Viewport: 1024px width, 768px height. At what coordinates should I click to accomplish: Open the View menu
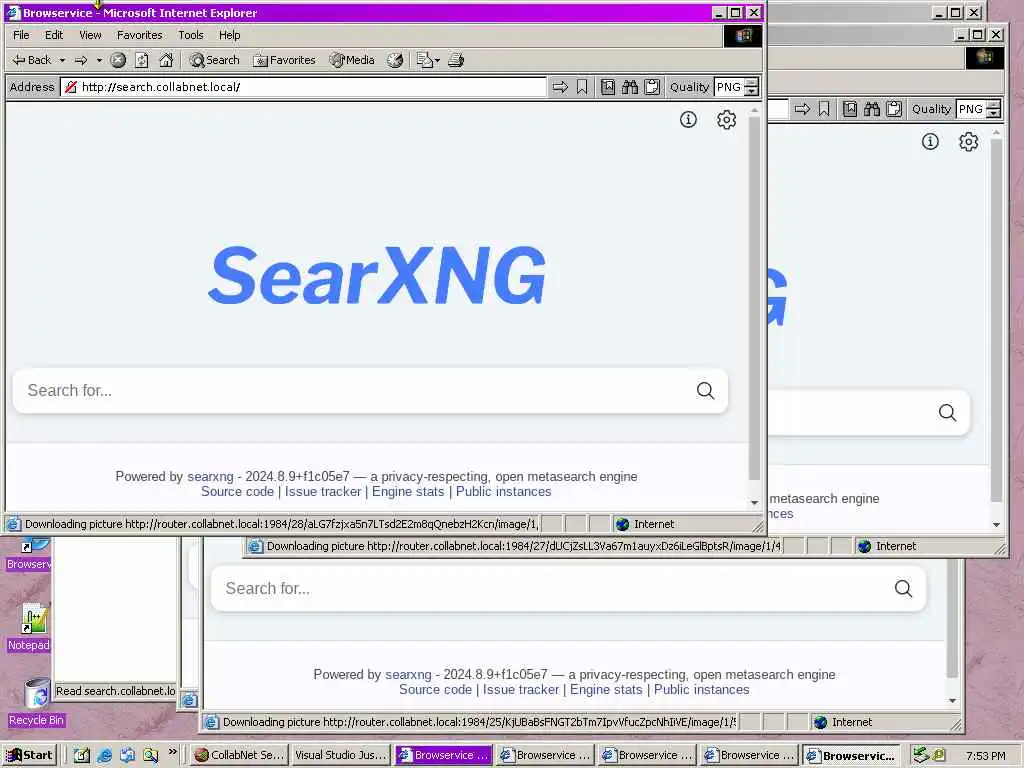coord(90,35)
